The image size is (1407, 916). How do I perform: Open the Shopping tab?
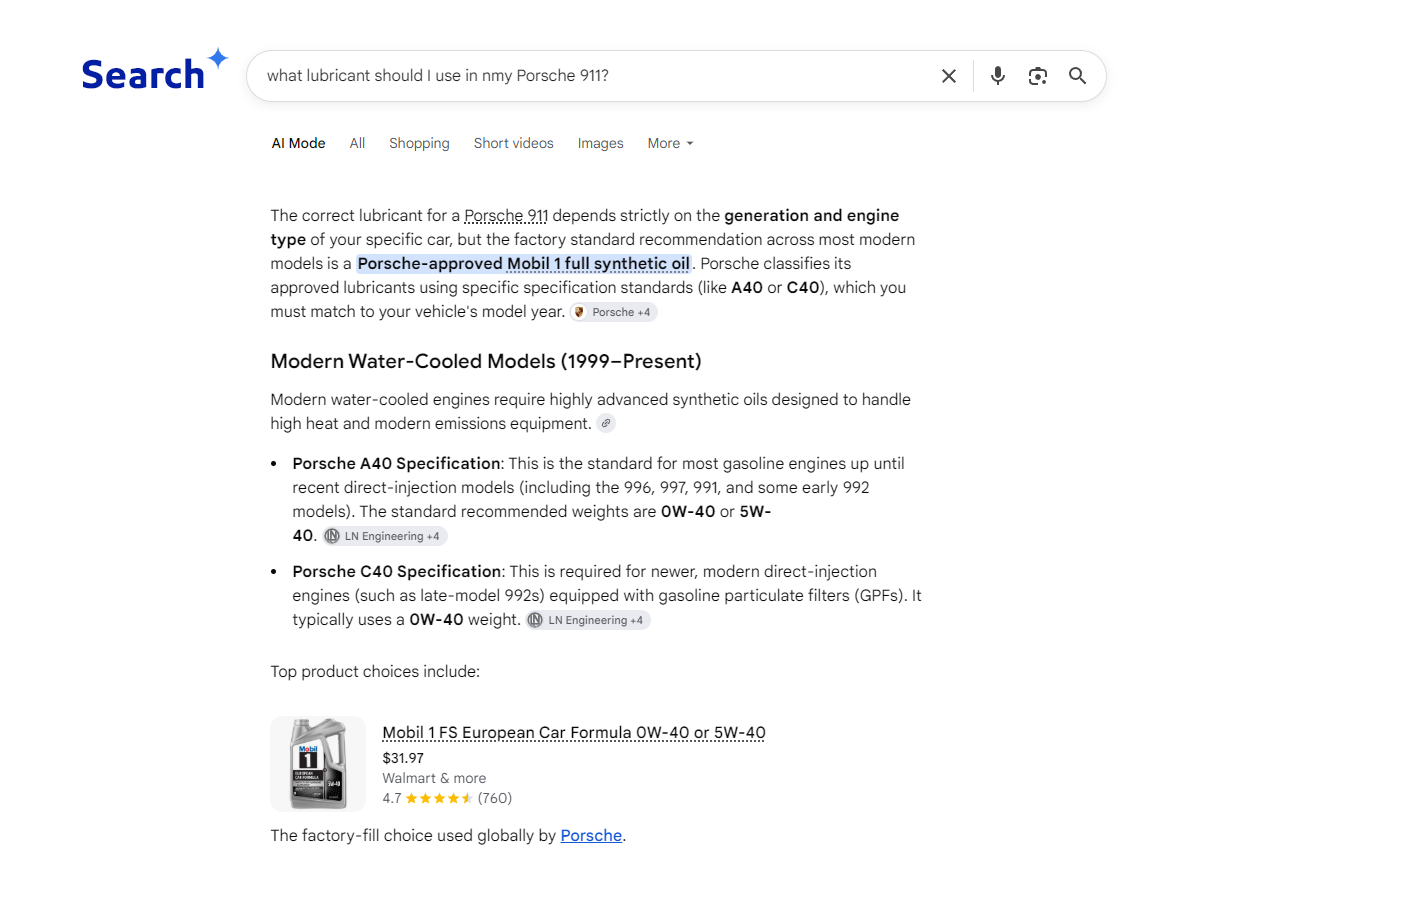point(419,143)
